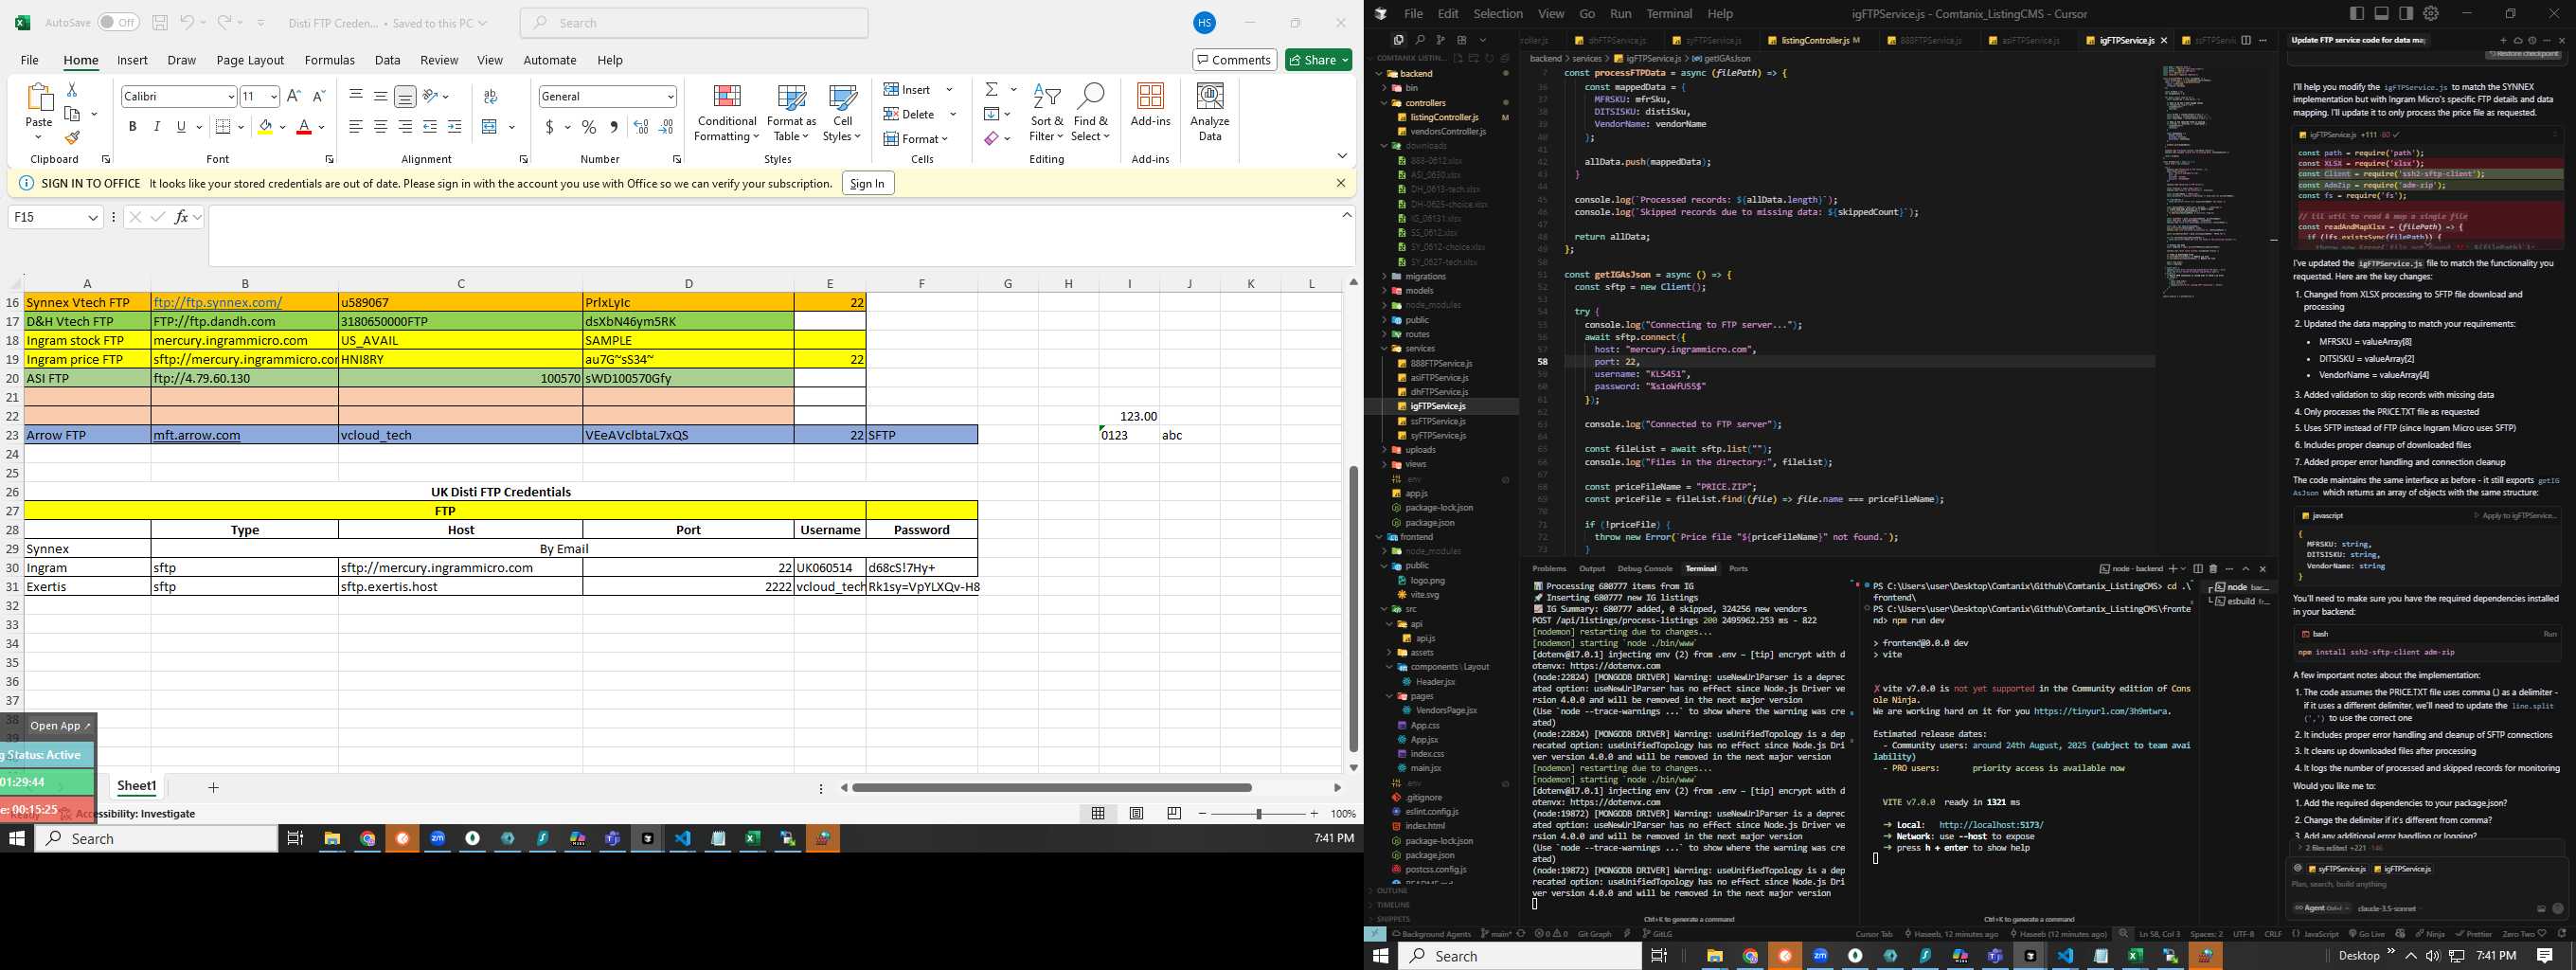
Task: Open Conditional Formatting in the Styles group
Action: point(727,112)
